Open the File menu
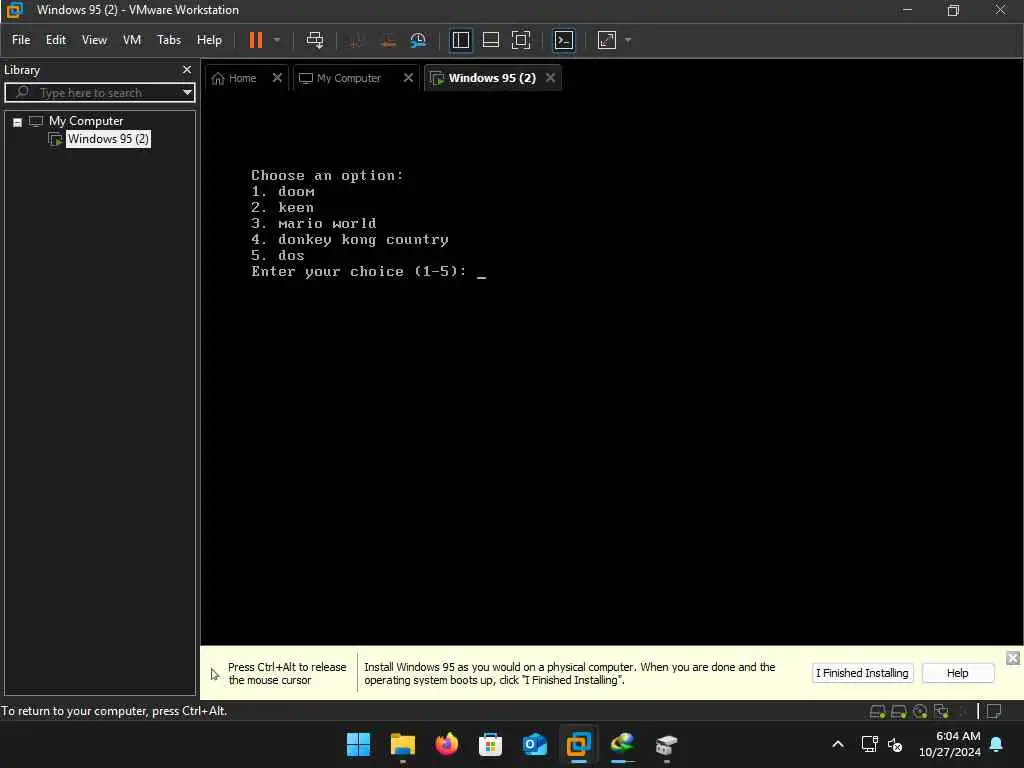The width and height of the screenshot is (1024, 768). pyautogui.click(x=21, y=40)
